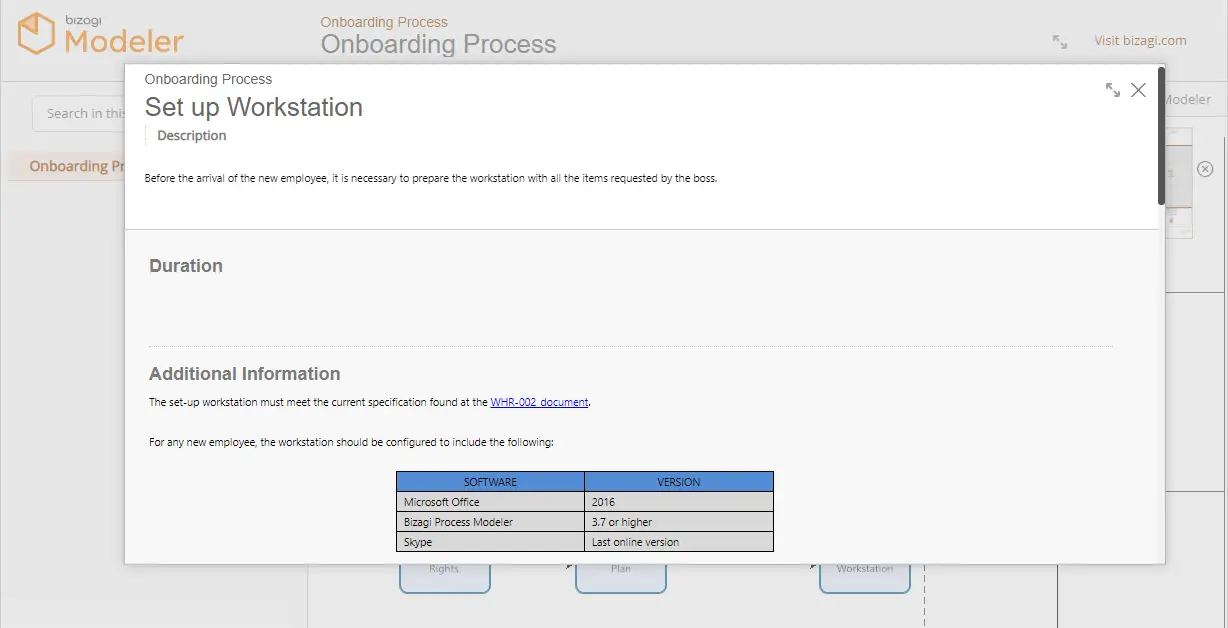The height and width of the screenshot is (628, 1228).
Task: Select the 3.7 or higher cell
Action: (x=679, y=522)
